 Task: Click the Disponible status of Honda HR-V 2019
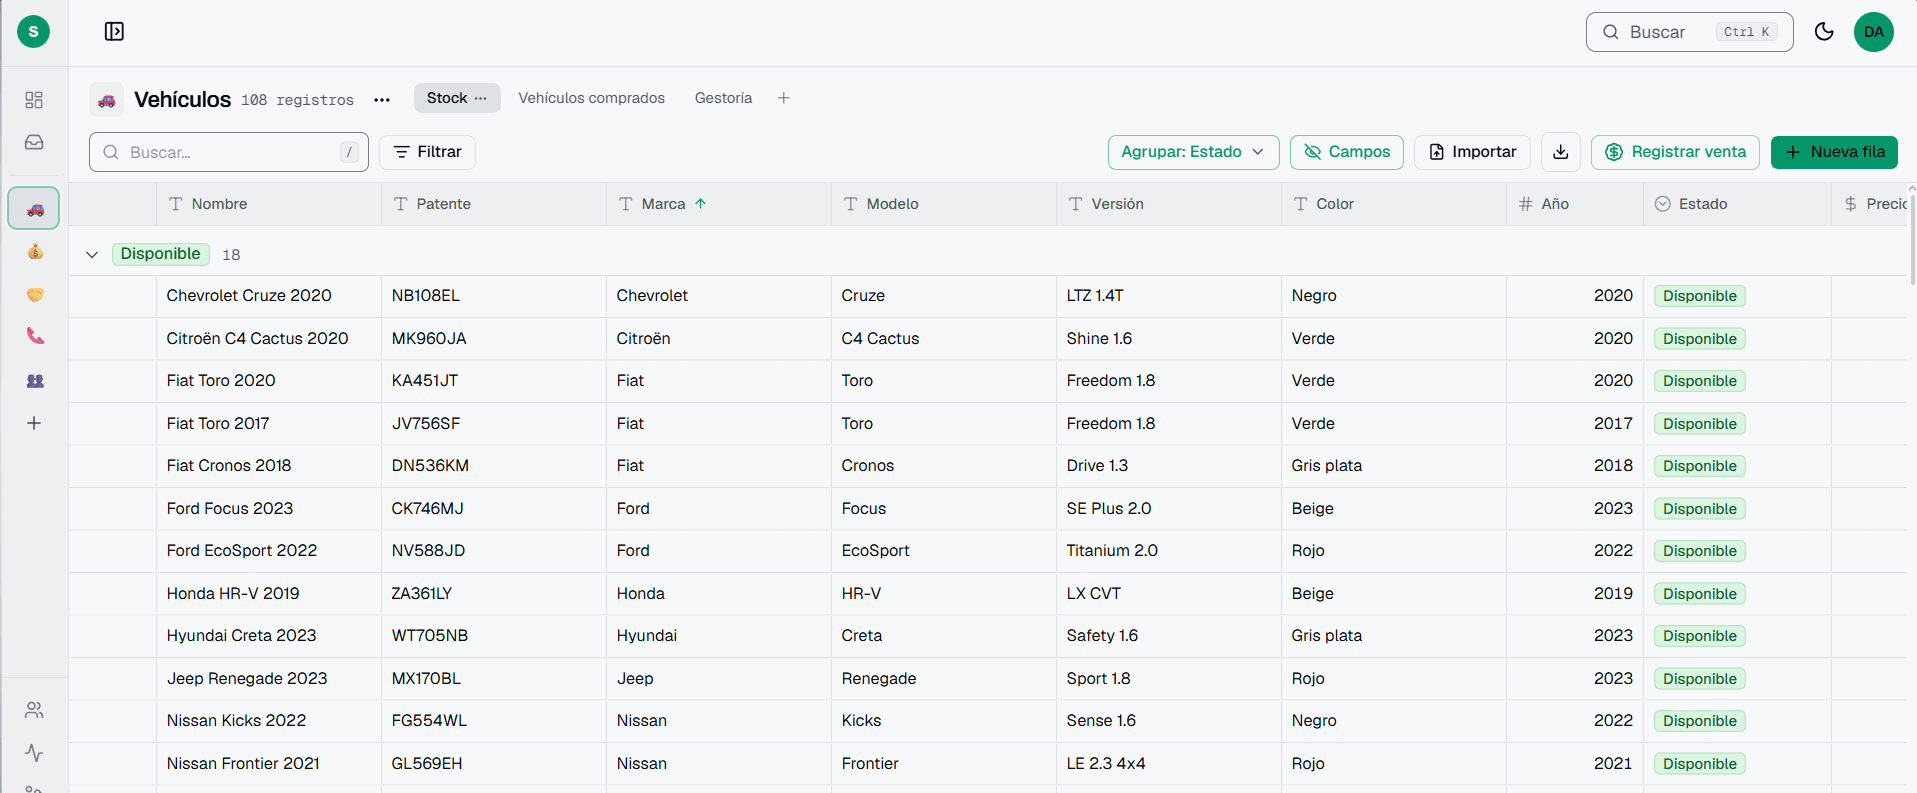(1700, 594)
